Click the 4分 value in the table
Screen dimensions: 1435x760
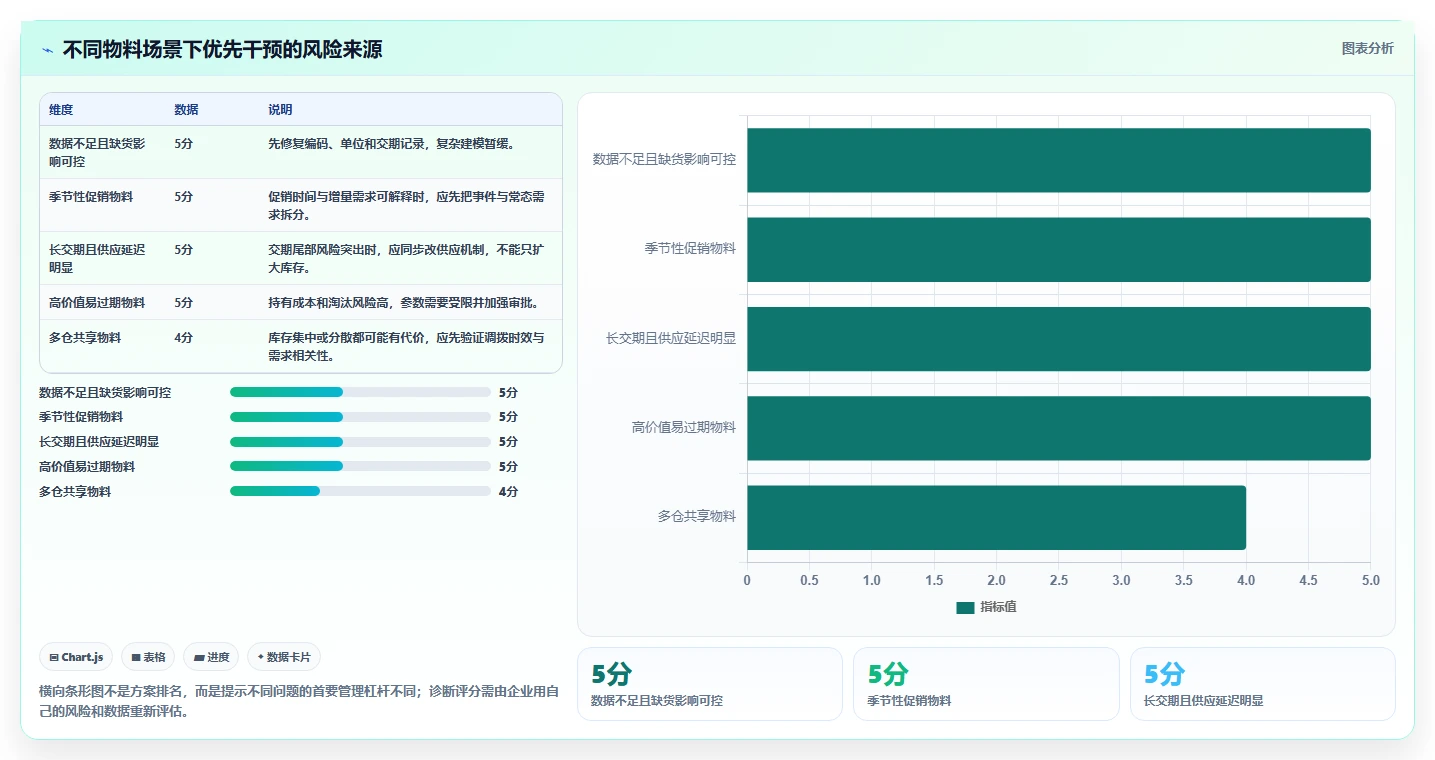click(x=184, y=338)
